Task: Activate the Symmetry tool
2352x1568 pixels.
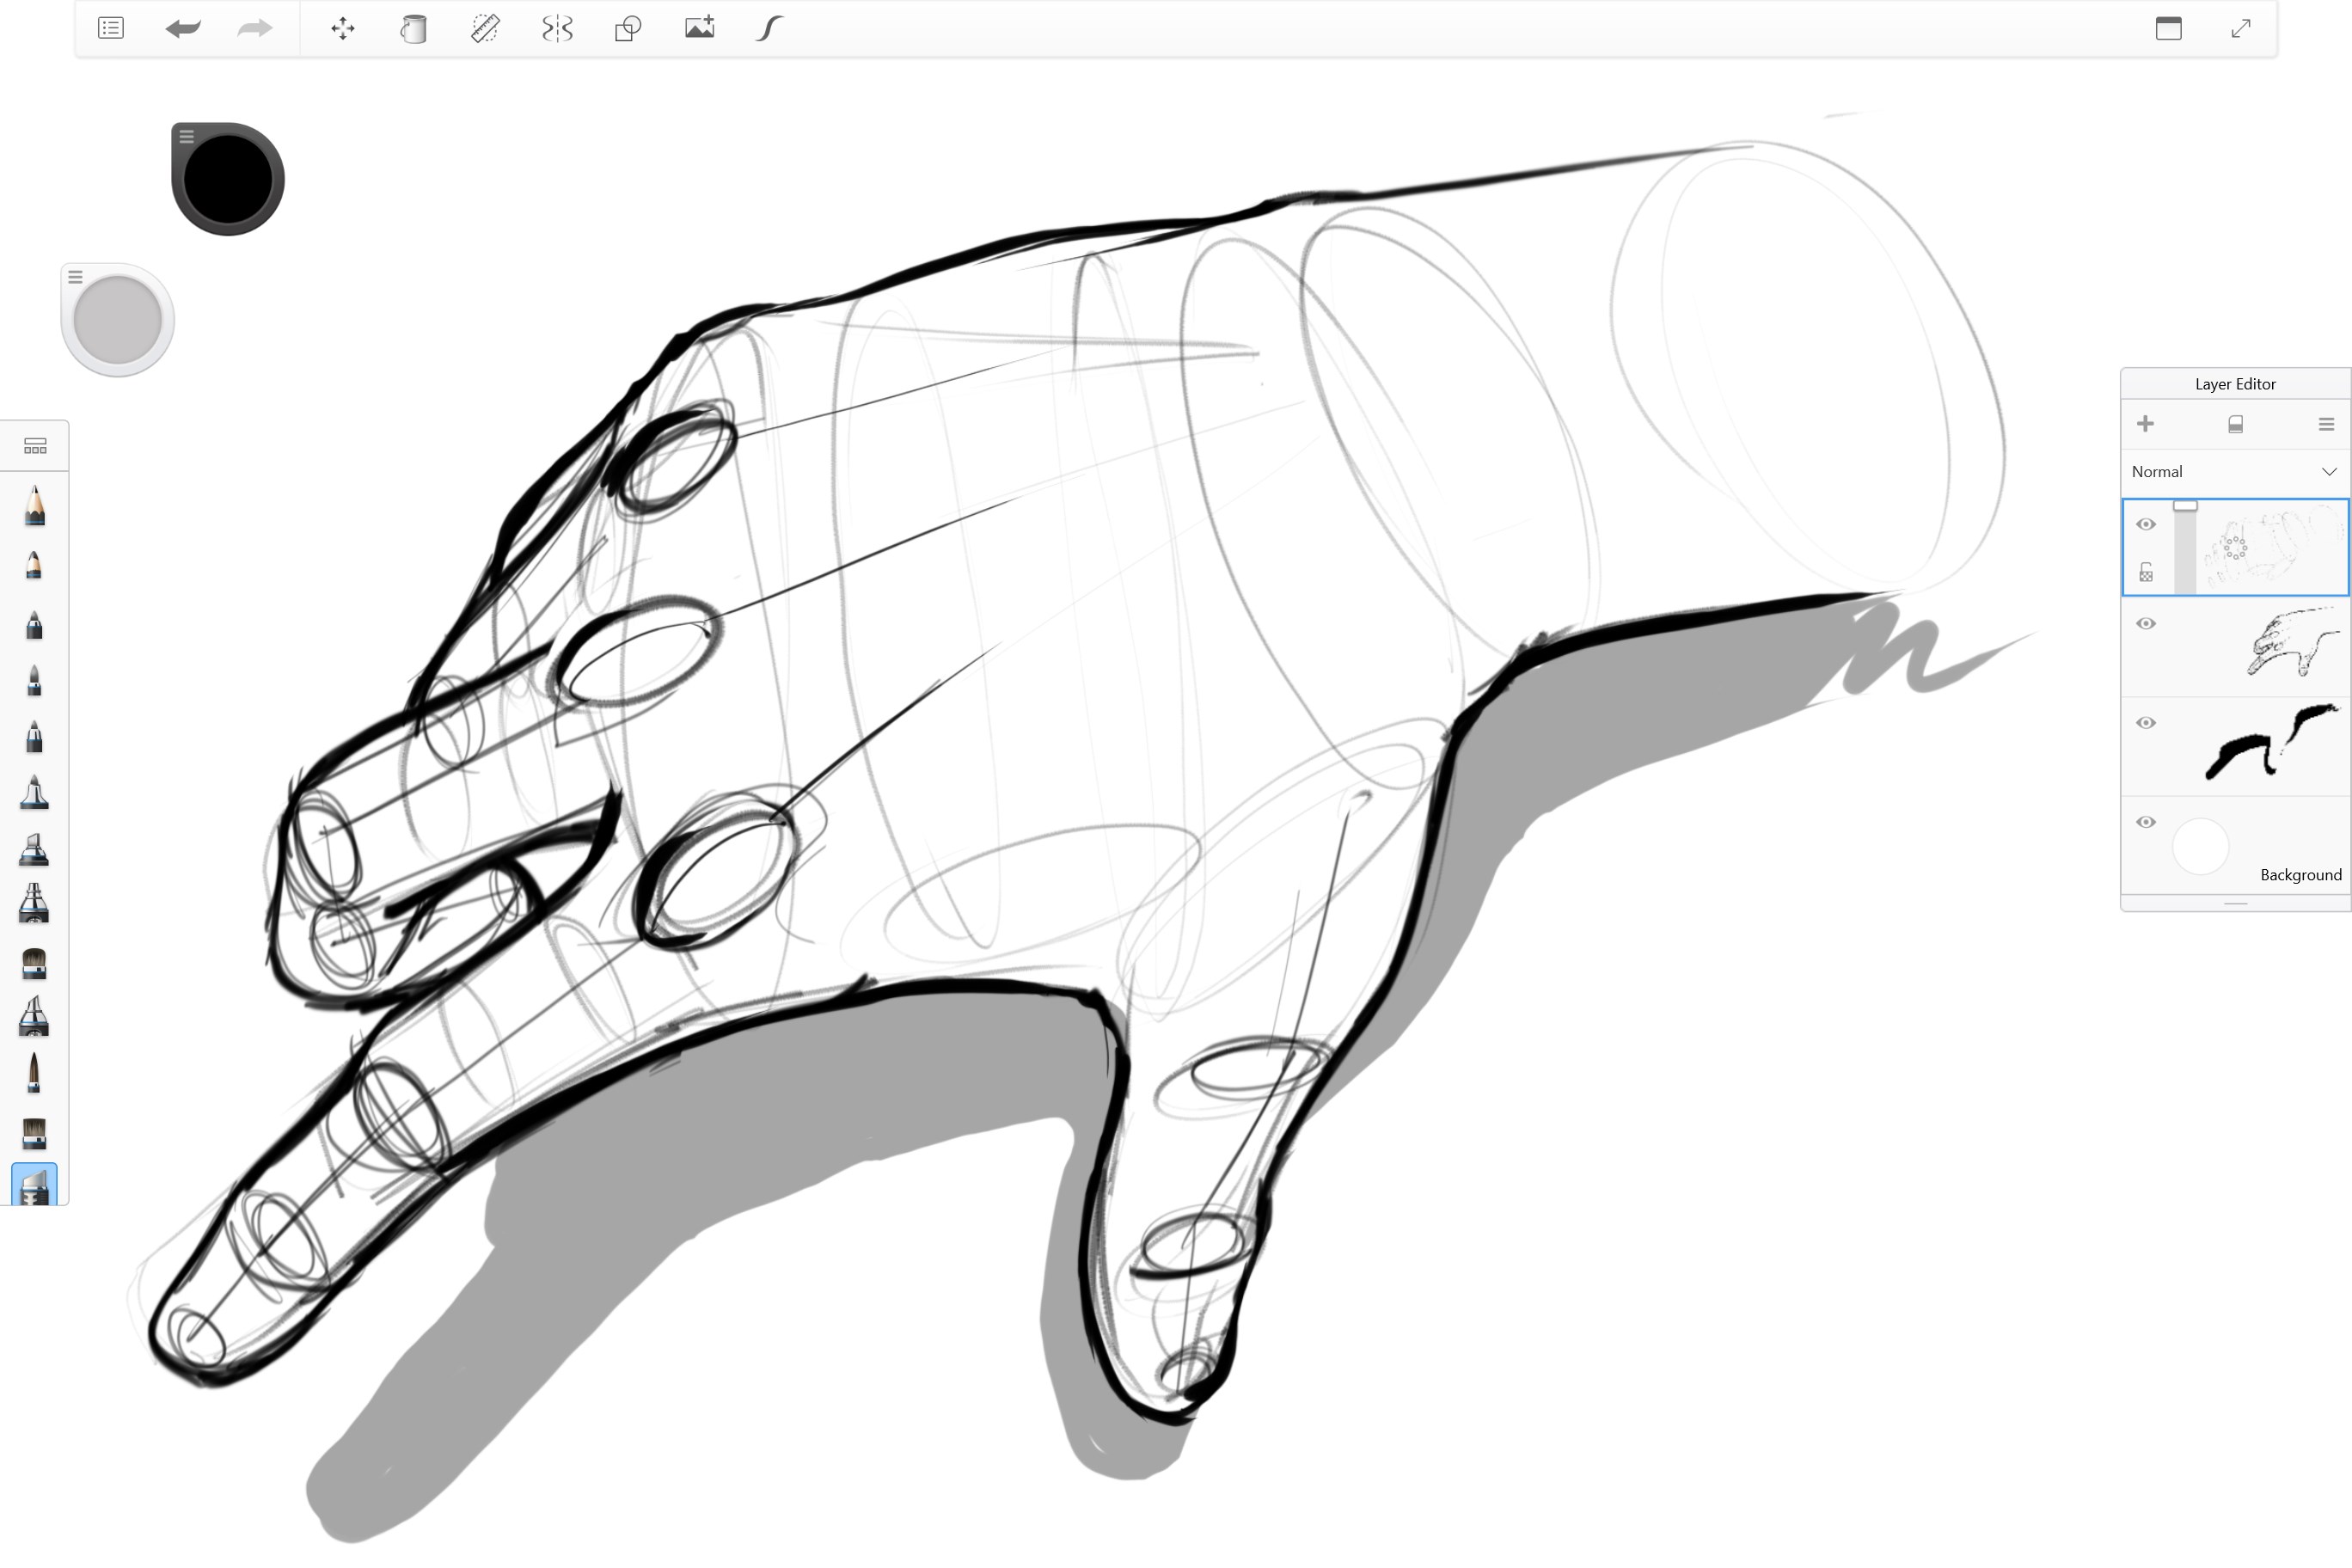Action: click(x=557, y=28)
